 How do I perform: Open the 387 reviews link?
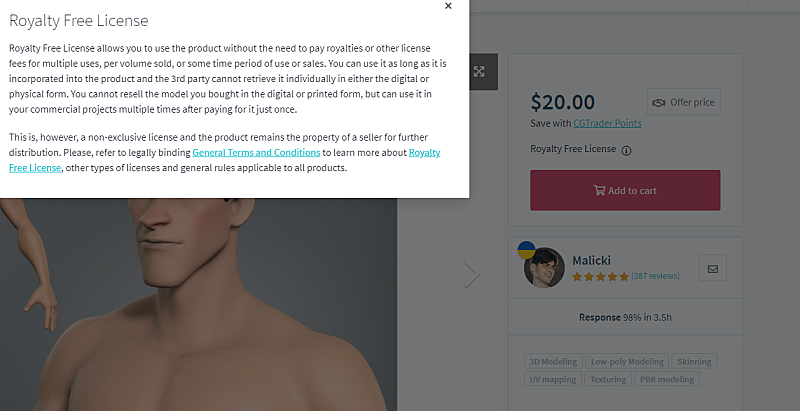click(655, 276)
